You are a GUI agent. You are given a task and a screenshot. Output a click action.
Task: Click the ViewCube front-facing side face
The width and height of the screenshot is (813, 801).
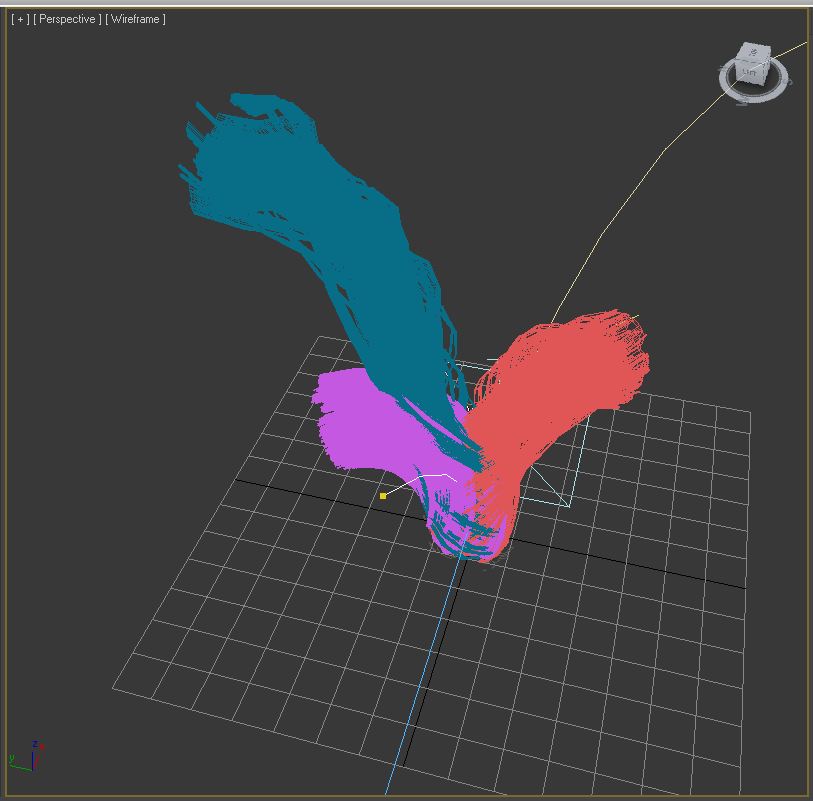click(x=747, y=72)
